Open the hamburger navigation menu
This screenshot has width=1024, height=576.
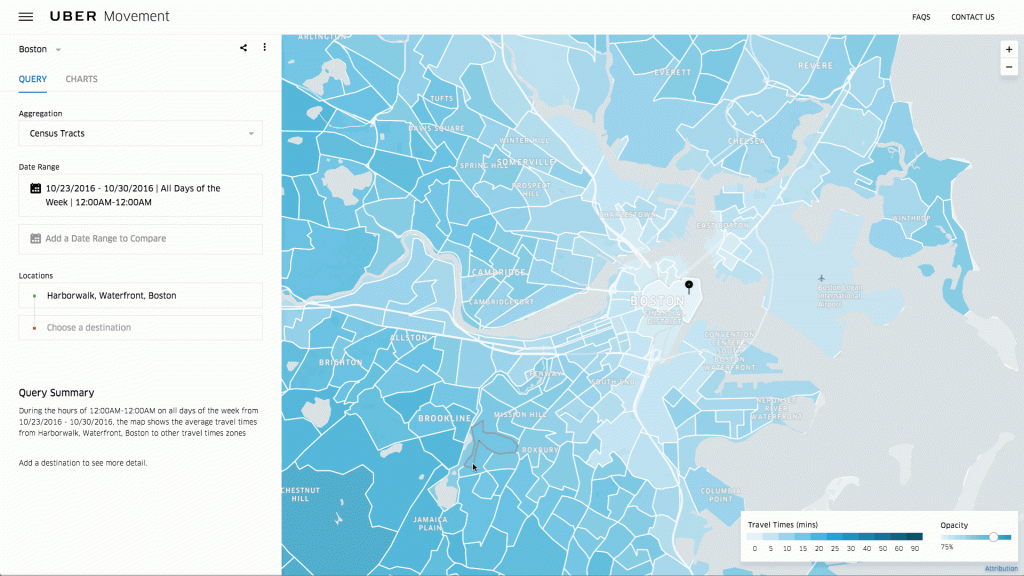click(25, 16)
